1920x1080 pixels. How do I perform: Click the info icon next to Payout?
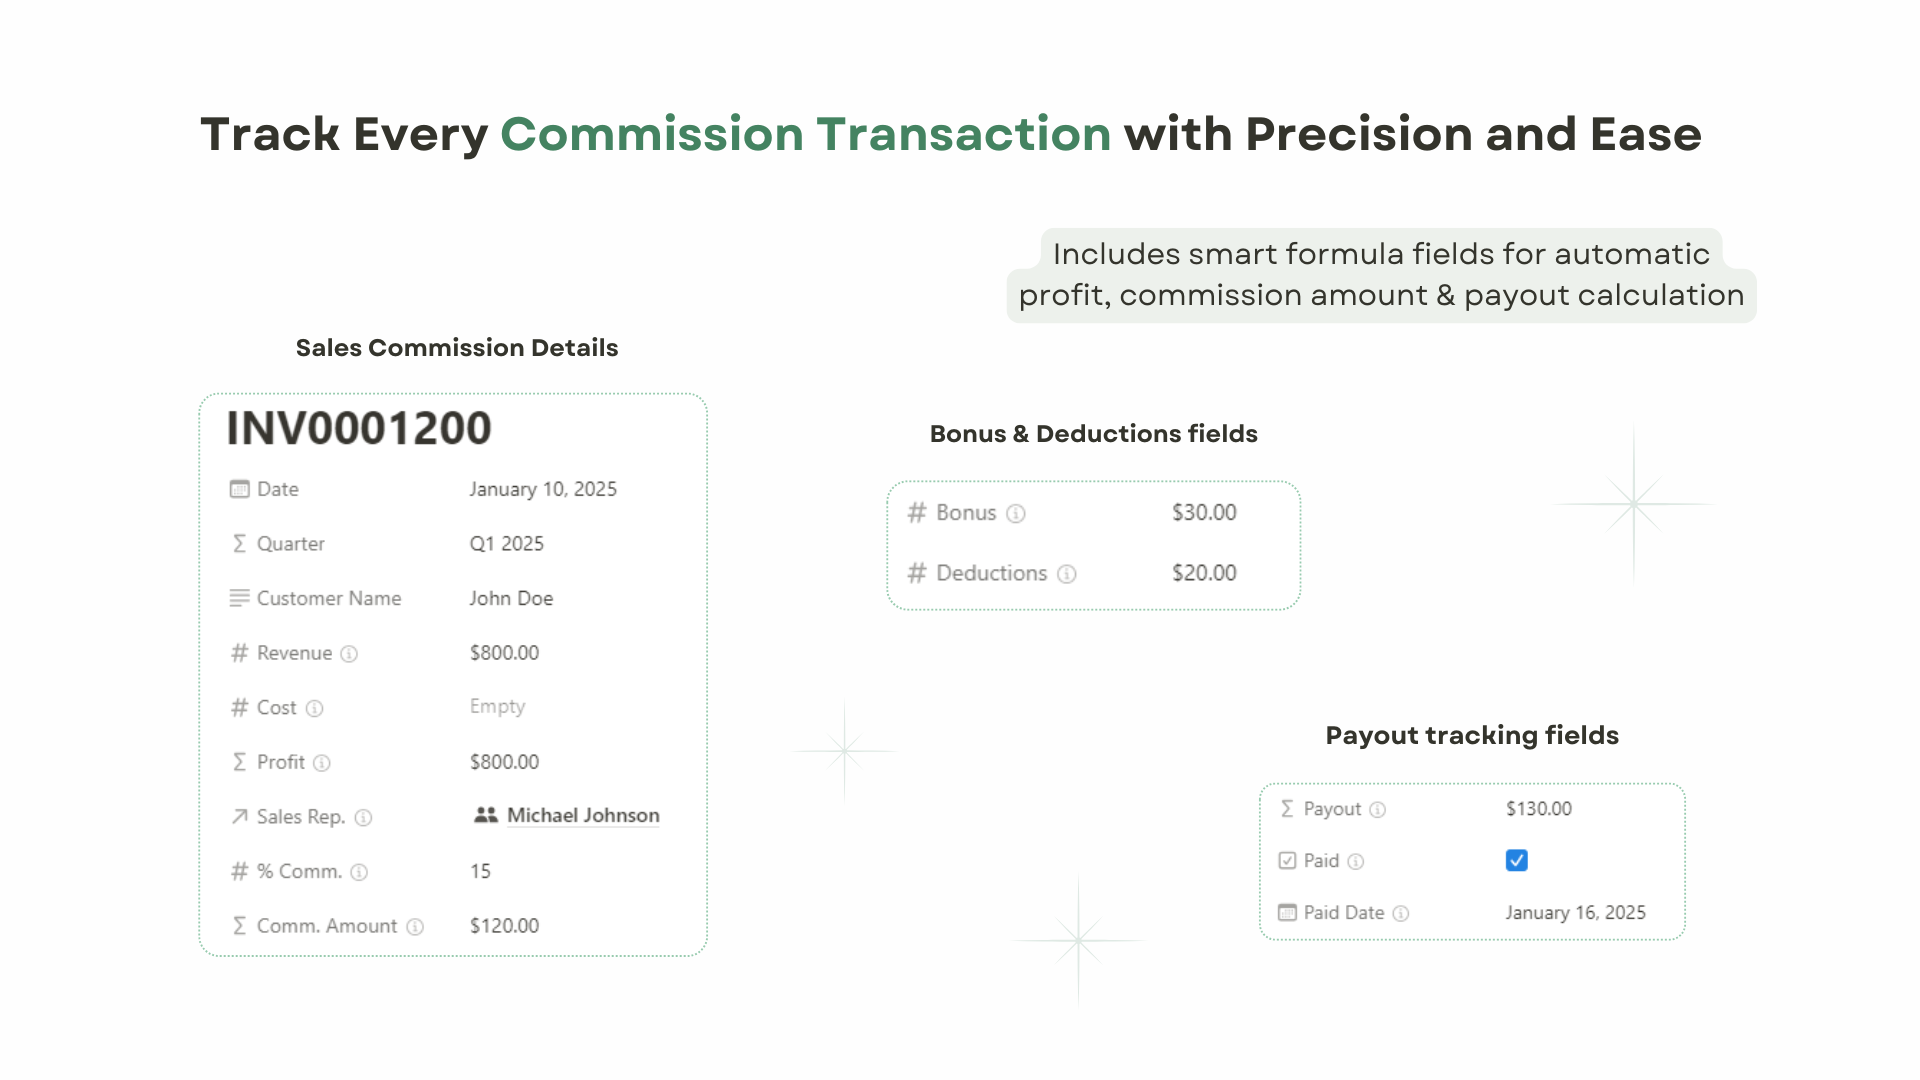pyautogui.click(x=1377, y=810)
